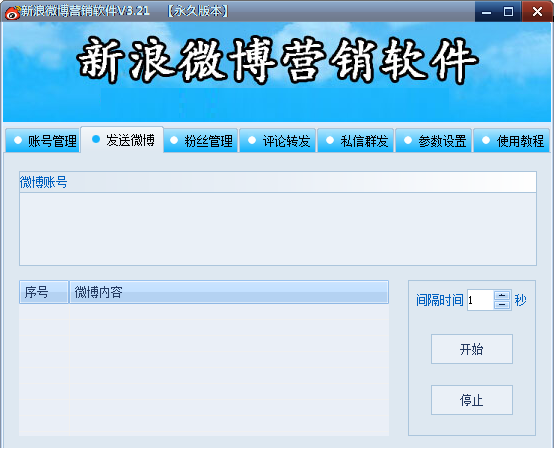Click inside the 微博账号 list area
This screenshot has height=471, width=554.
point(278,229)
